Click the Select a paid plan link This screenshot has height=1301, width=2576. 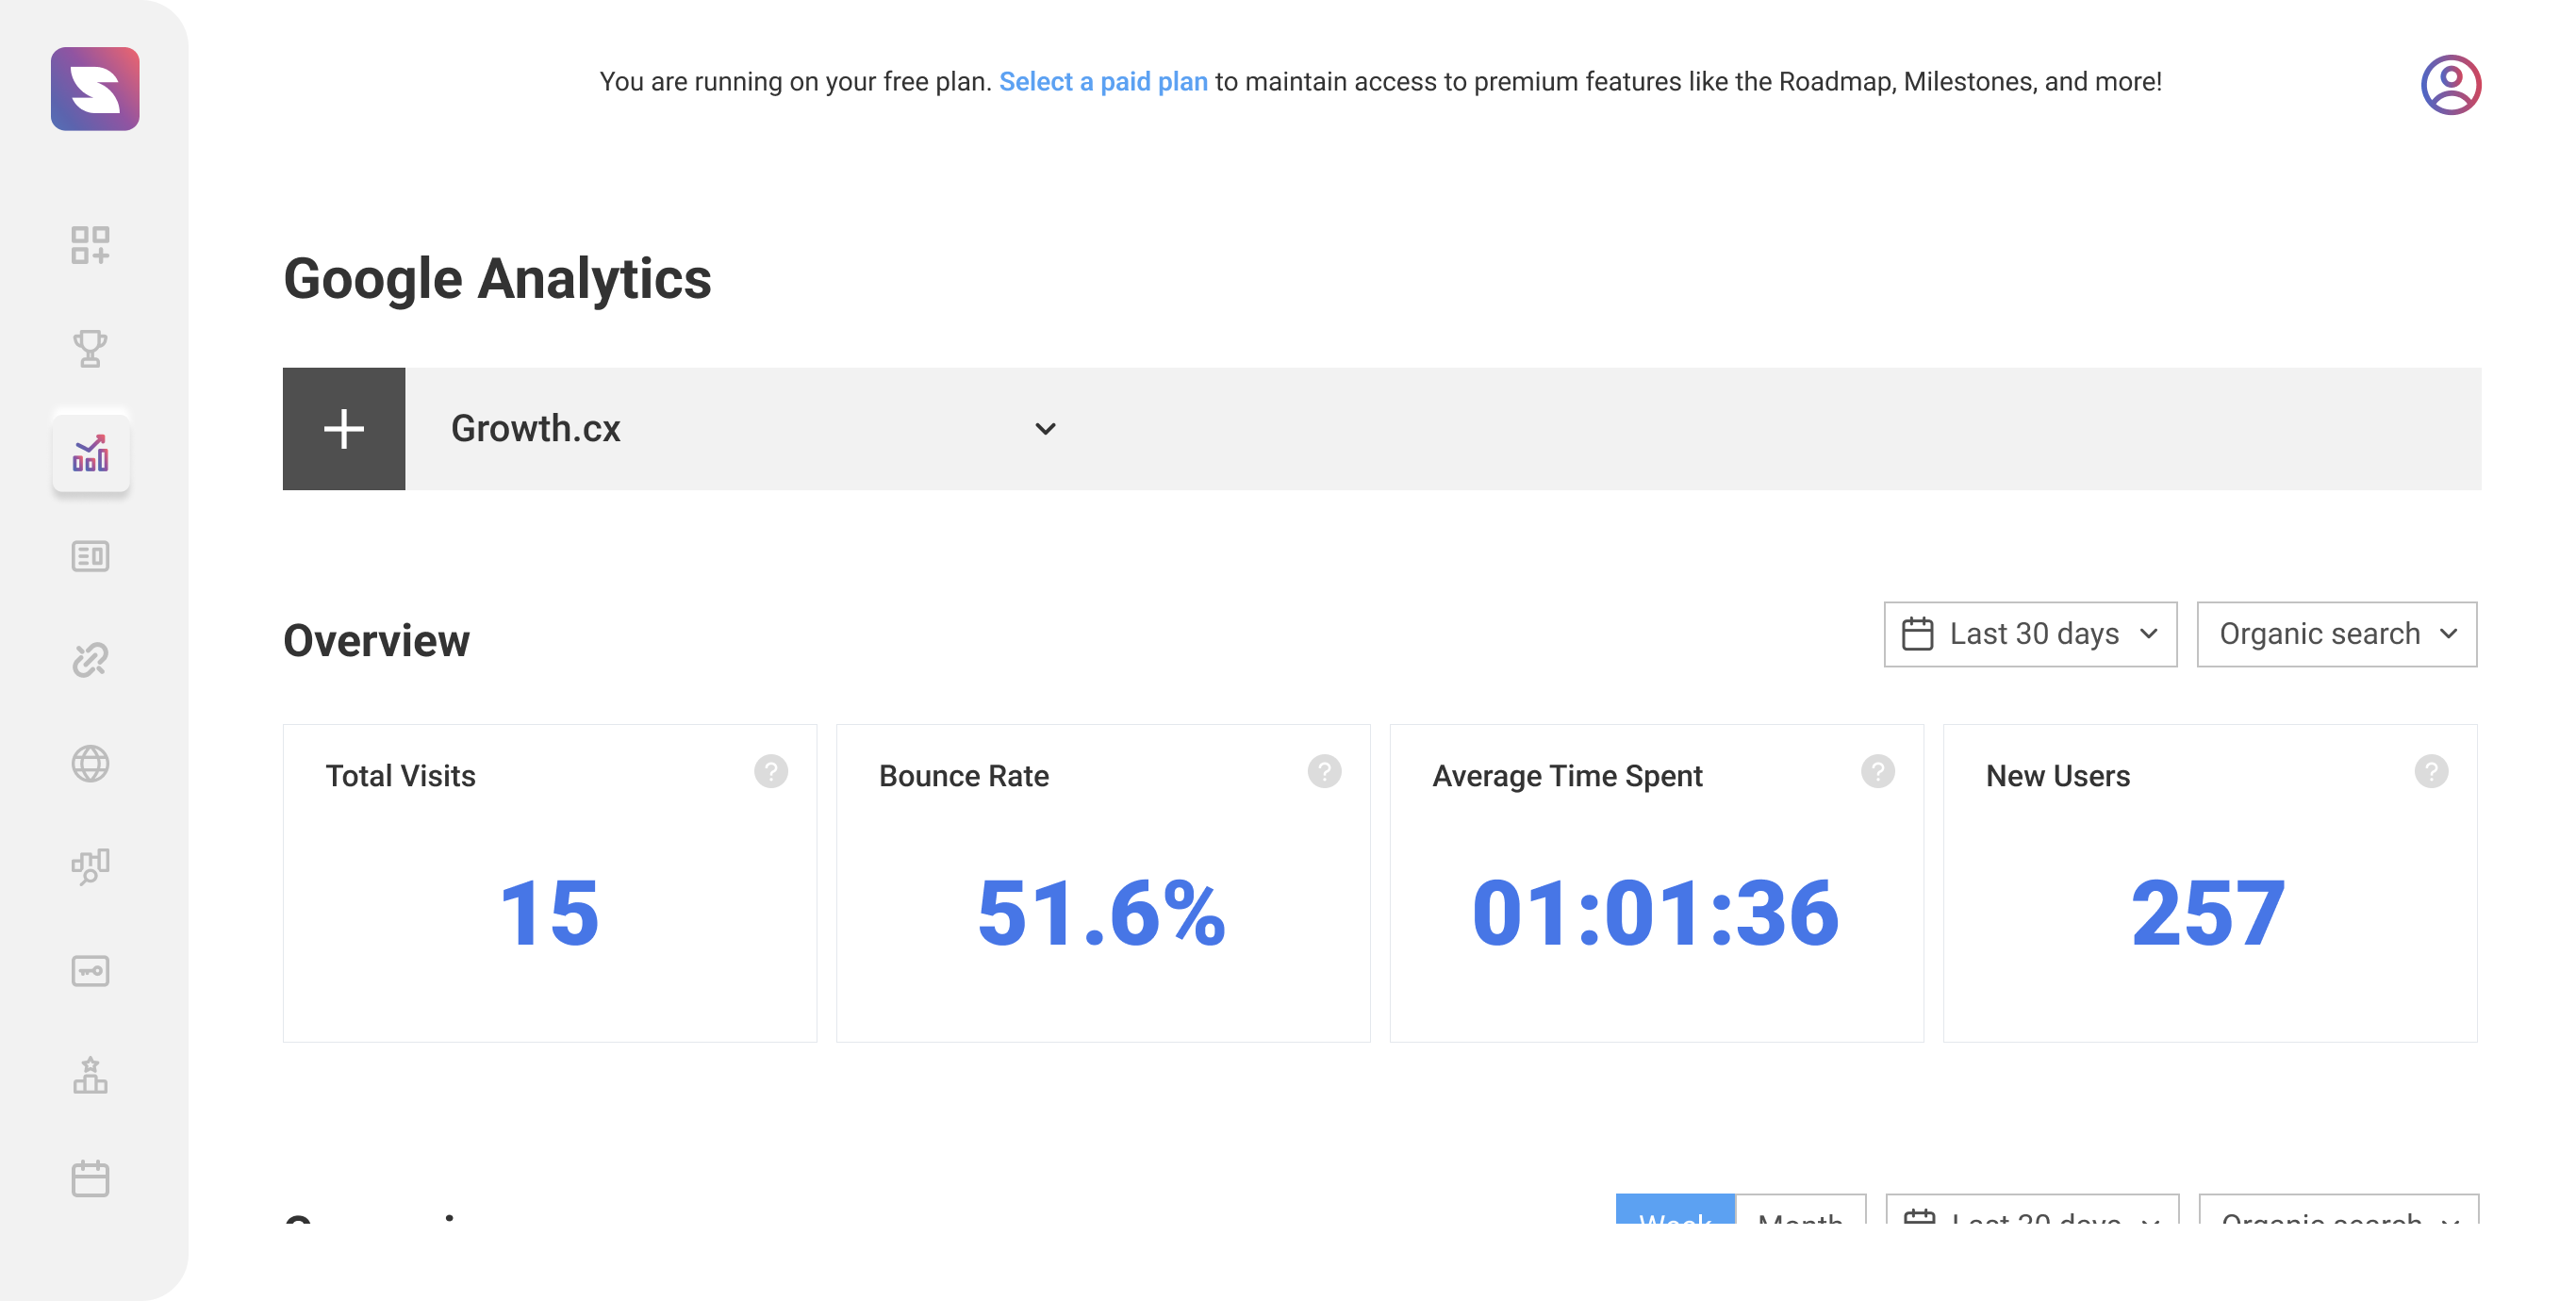[1103, 81]
